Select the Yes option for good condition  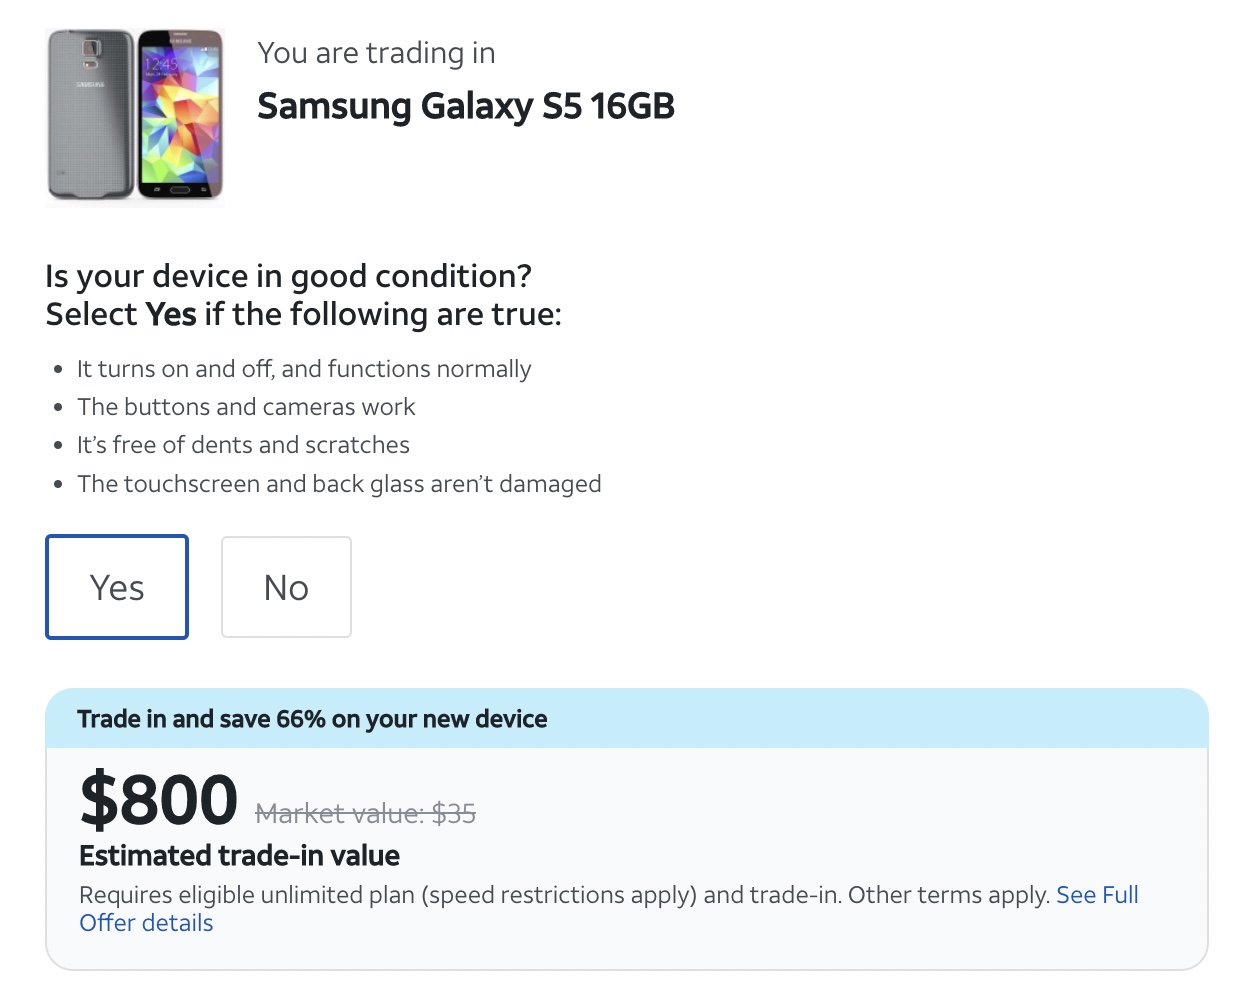117,587
